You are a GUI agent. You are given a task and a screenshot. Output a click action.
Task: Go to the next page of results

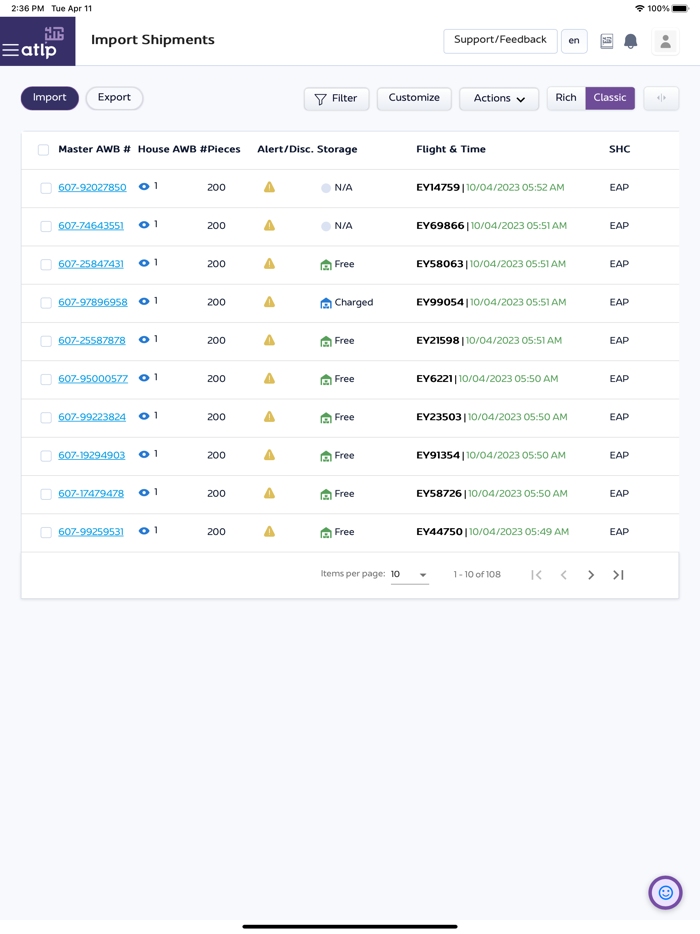point(590,575)
